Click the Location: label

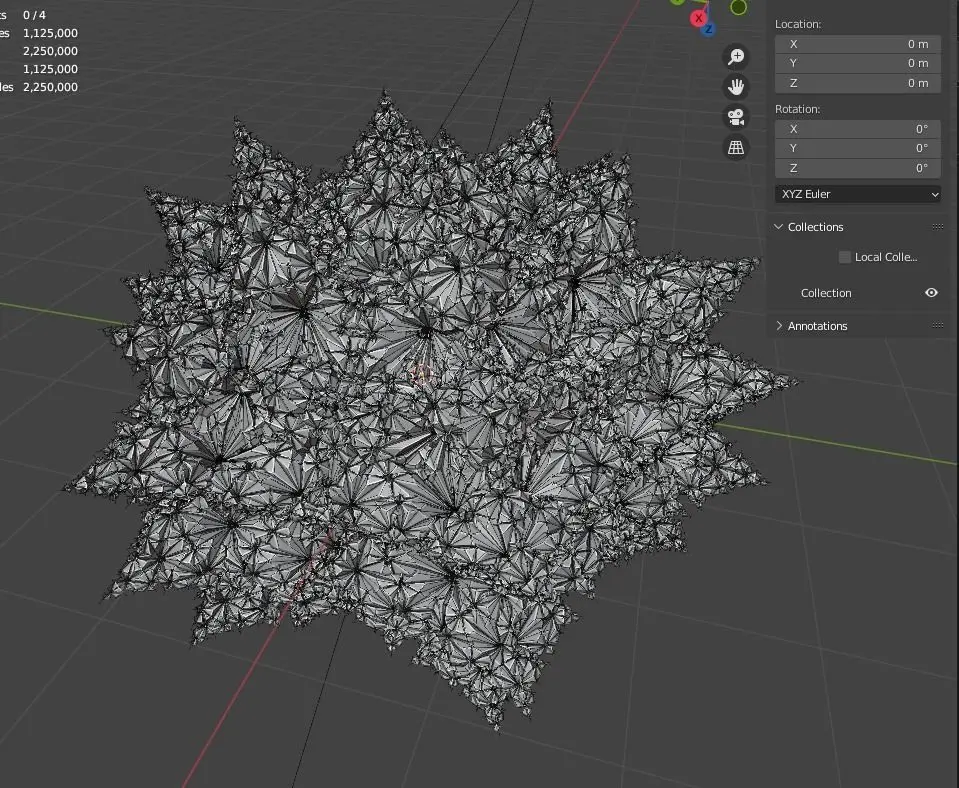point(798,24)
